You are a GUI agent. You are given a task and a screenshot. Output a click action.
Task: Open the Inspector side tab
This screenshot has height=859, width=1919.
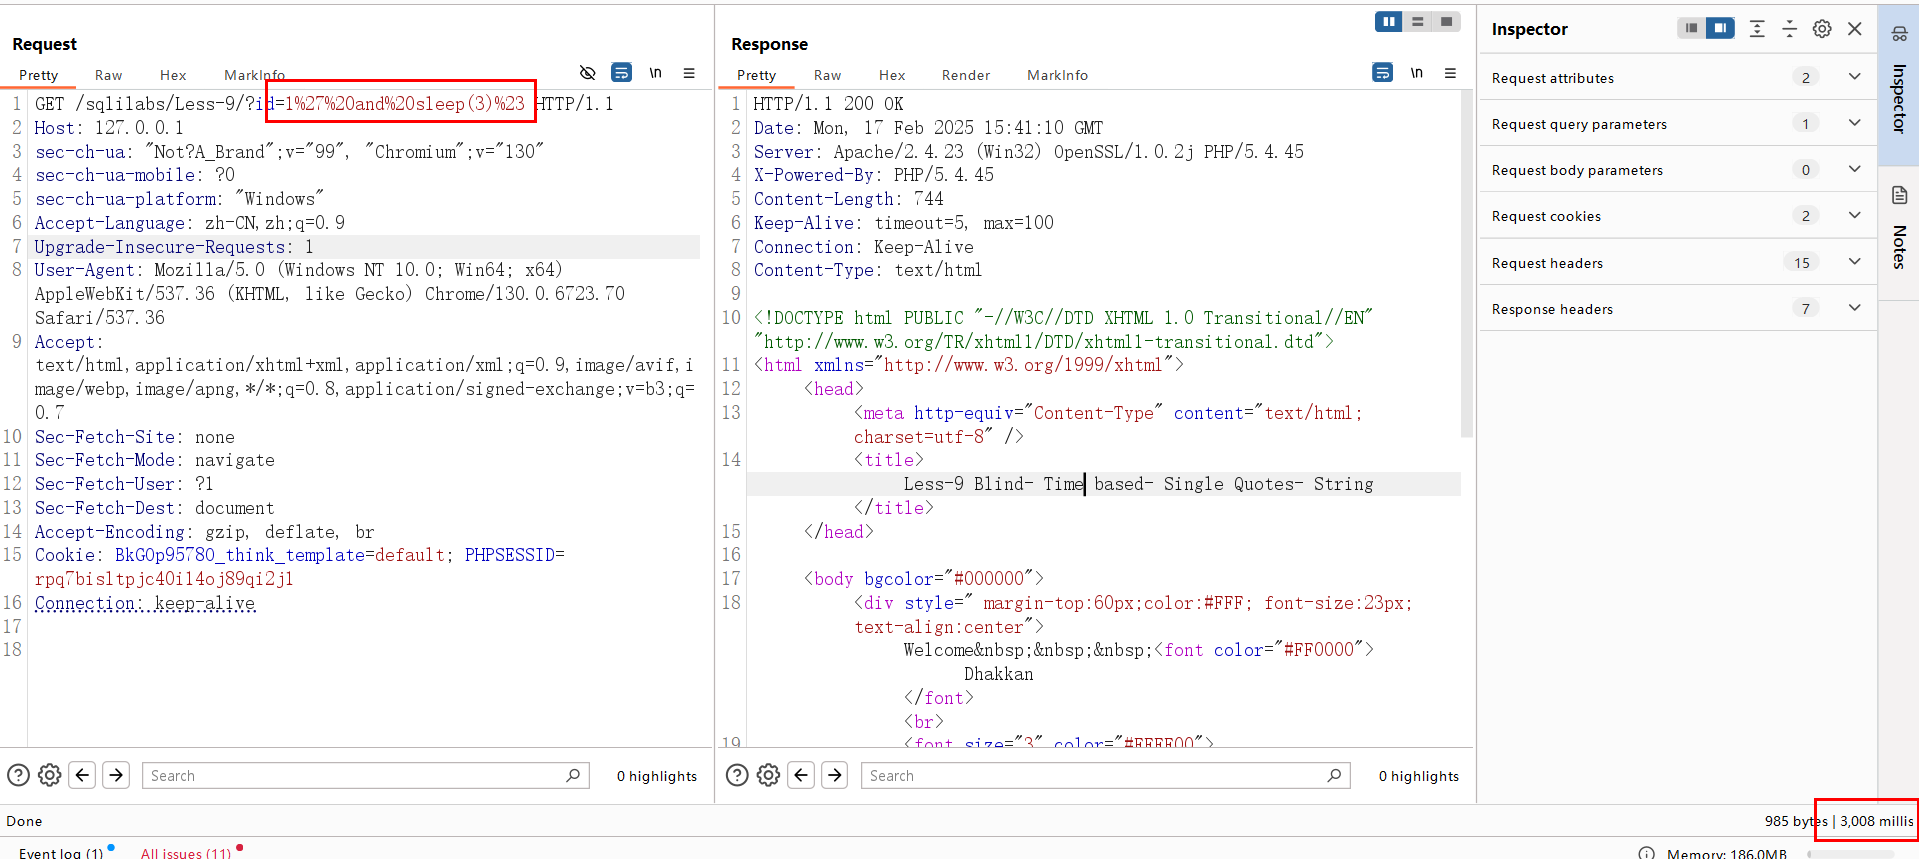coord(1899,84)
